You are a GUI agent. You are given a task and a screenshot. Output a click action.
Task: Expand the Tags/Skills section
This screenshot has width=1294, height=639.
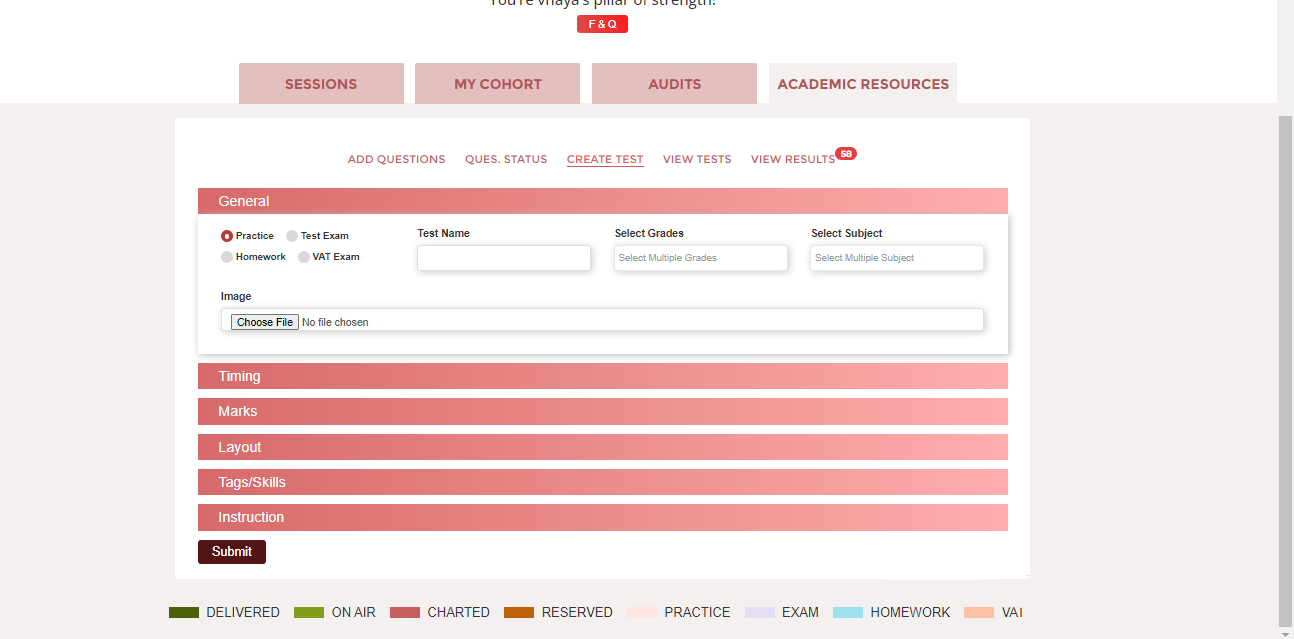602,482
